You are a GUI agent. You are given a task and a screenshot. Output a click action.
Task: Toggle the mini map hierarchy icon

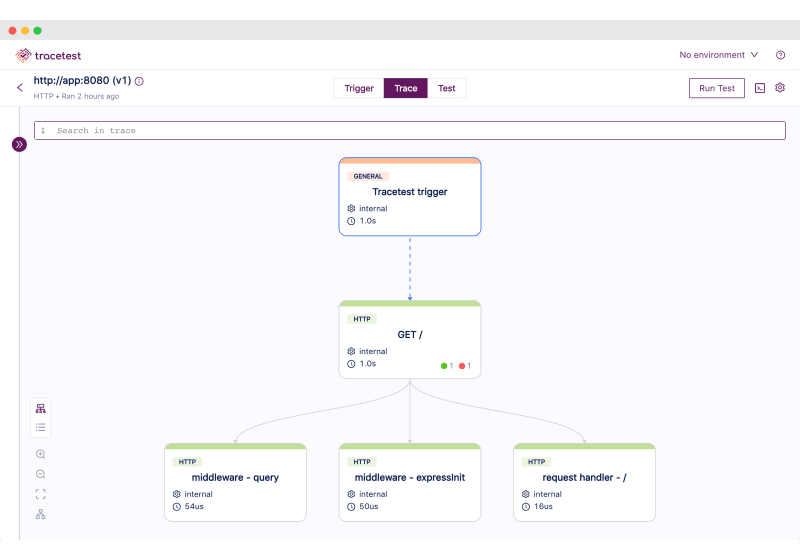pyautogui.click(x=41, y=514)
